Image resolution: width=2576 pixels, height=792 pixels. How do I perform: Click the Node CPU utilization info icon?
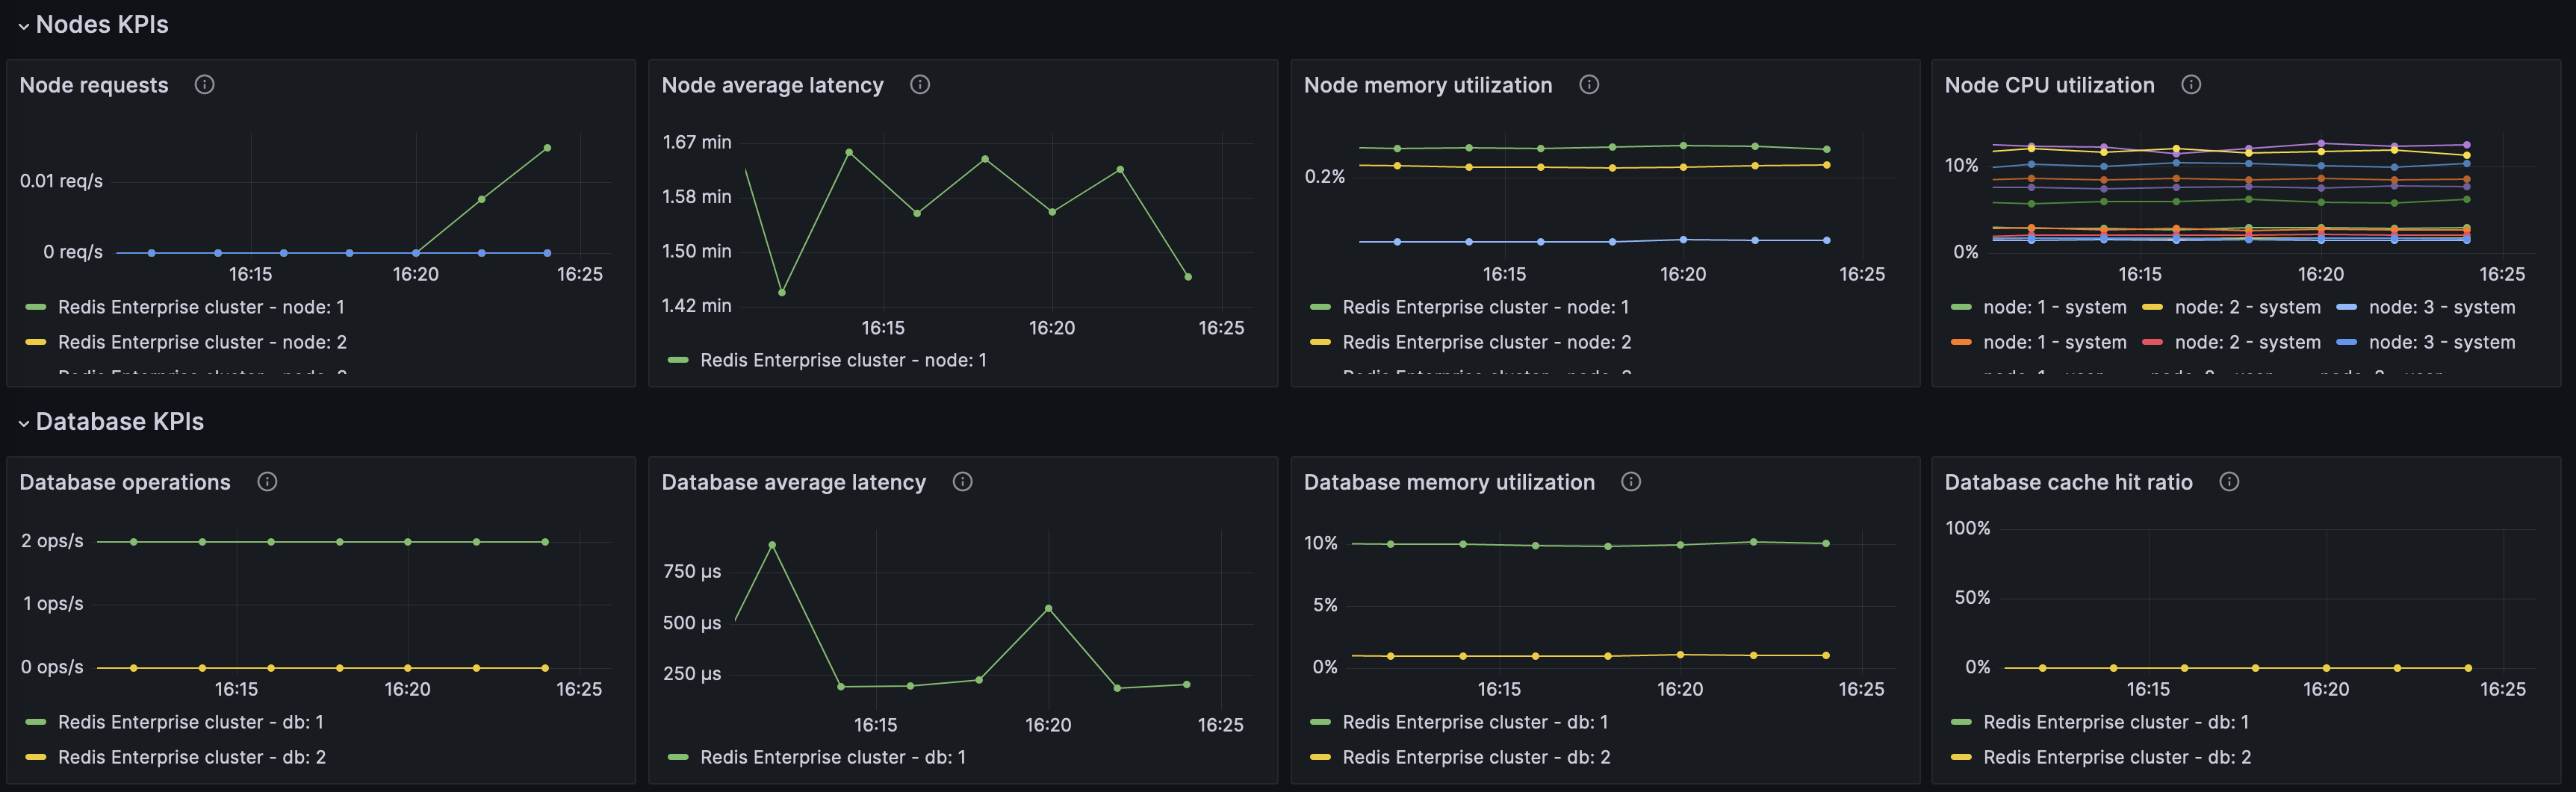(2191, 84)
